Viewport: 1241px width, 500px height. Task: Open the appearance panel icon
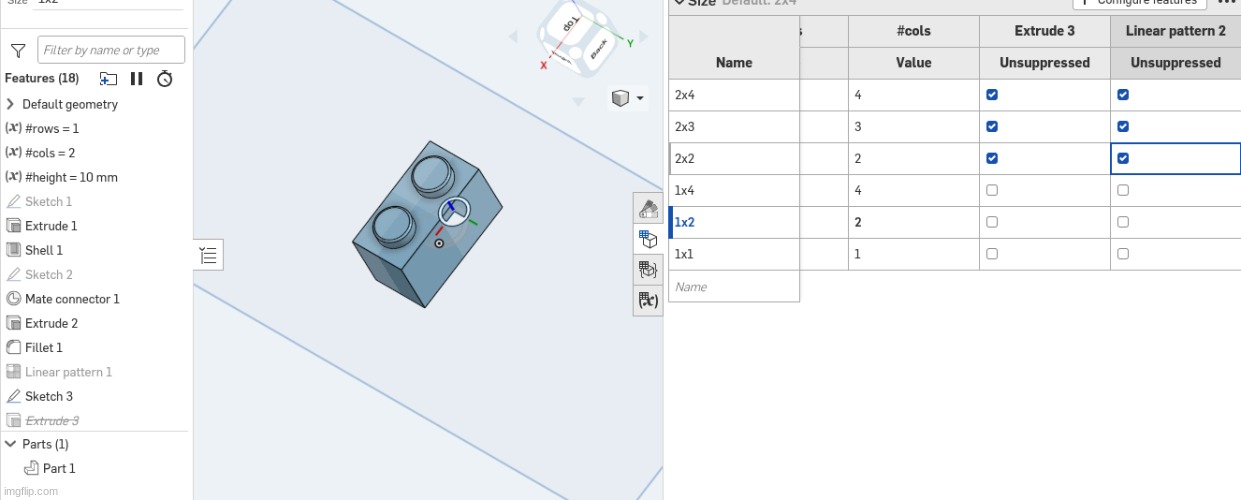pos(648,209)
